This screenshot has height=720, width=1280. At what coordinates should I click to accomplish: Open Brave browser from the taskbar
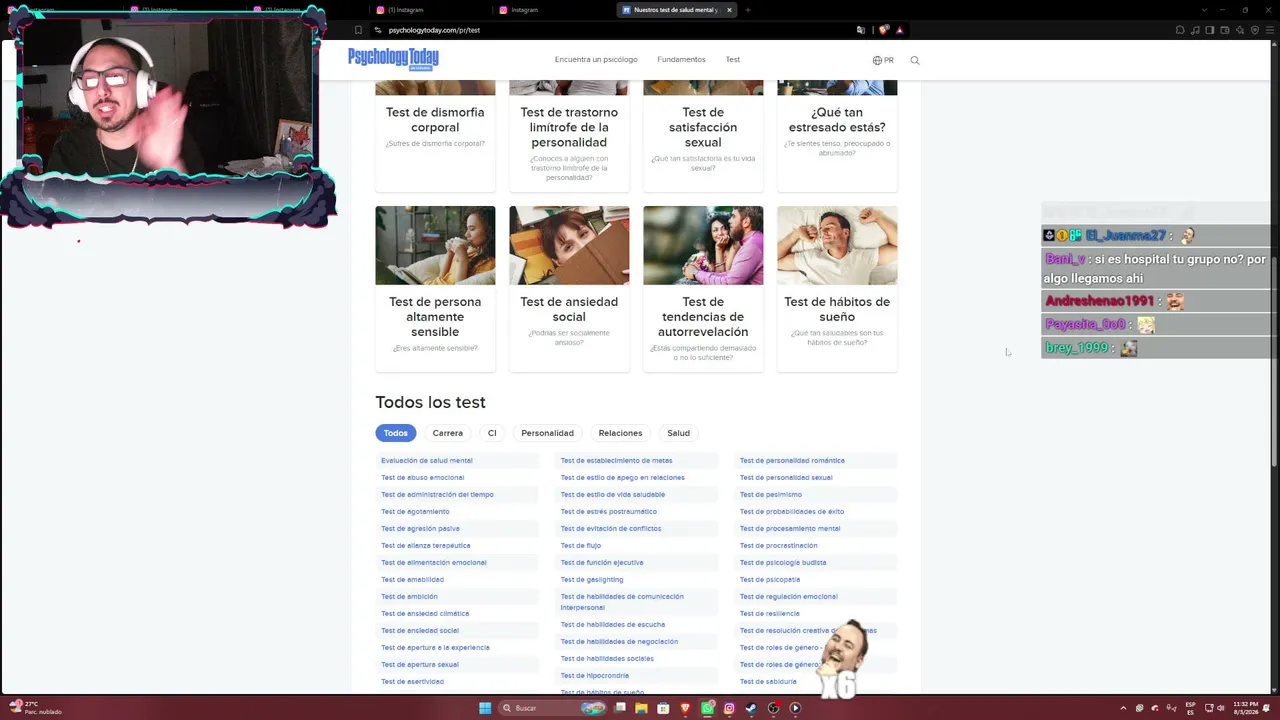[x=685, y=708]
